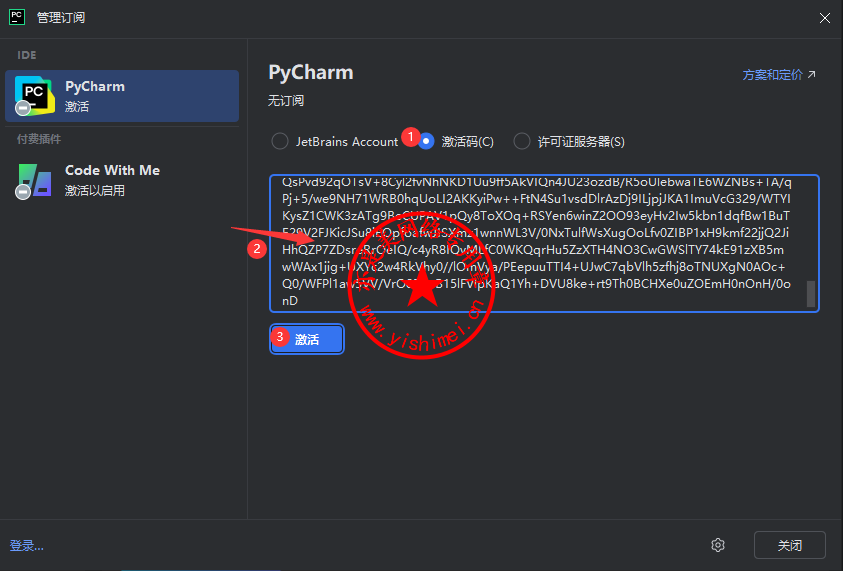Click the 关闭 button at bottom right

coord(789,545)
